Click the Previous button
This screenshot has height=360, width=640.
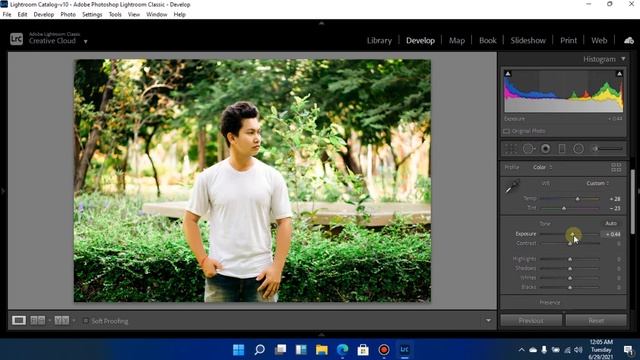pyautogui.click(x=531, y=320)
